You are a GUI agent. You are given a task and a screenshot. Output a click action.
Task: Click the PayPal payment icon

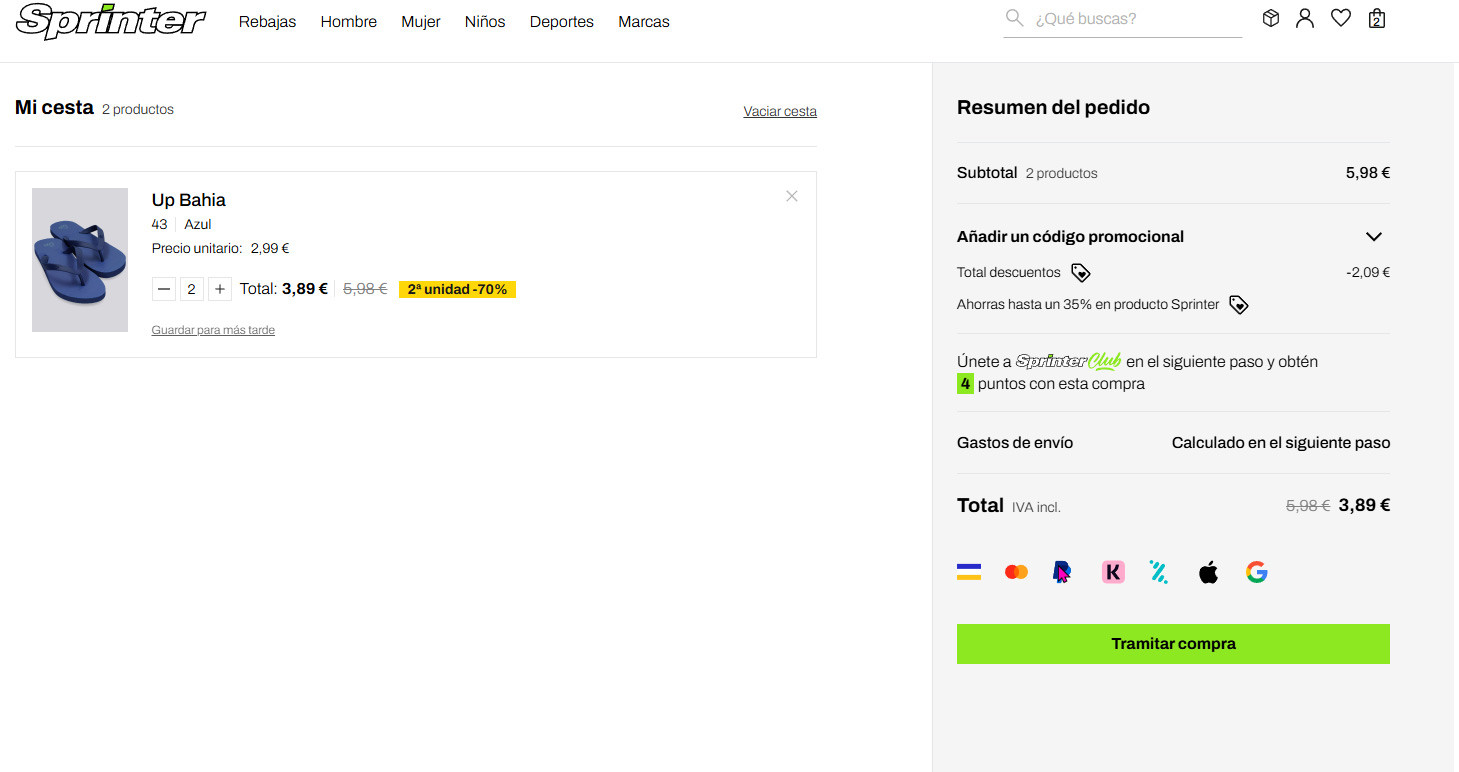tap(1062, 572)
